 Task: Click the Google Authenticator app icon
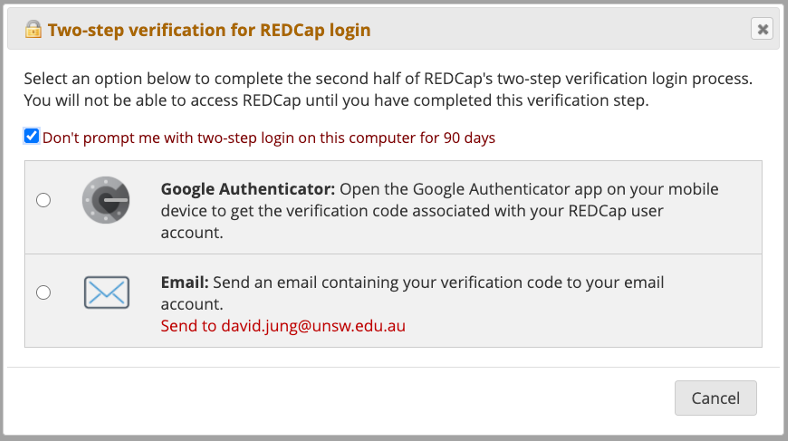coord(105,200)
